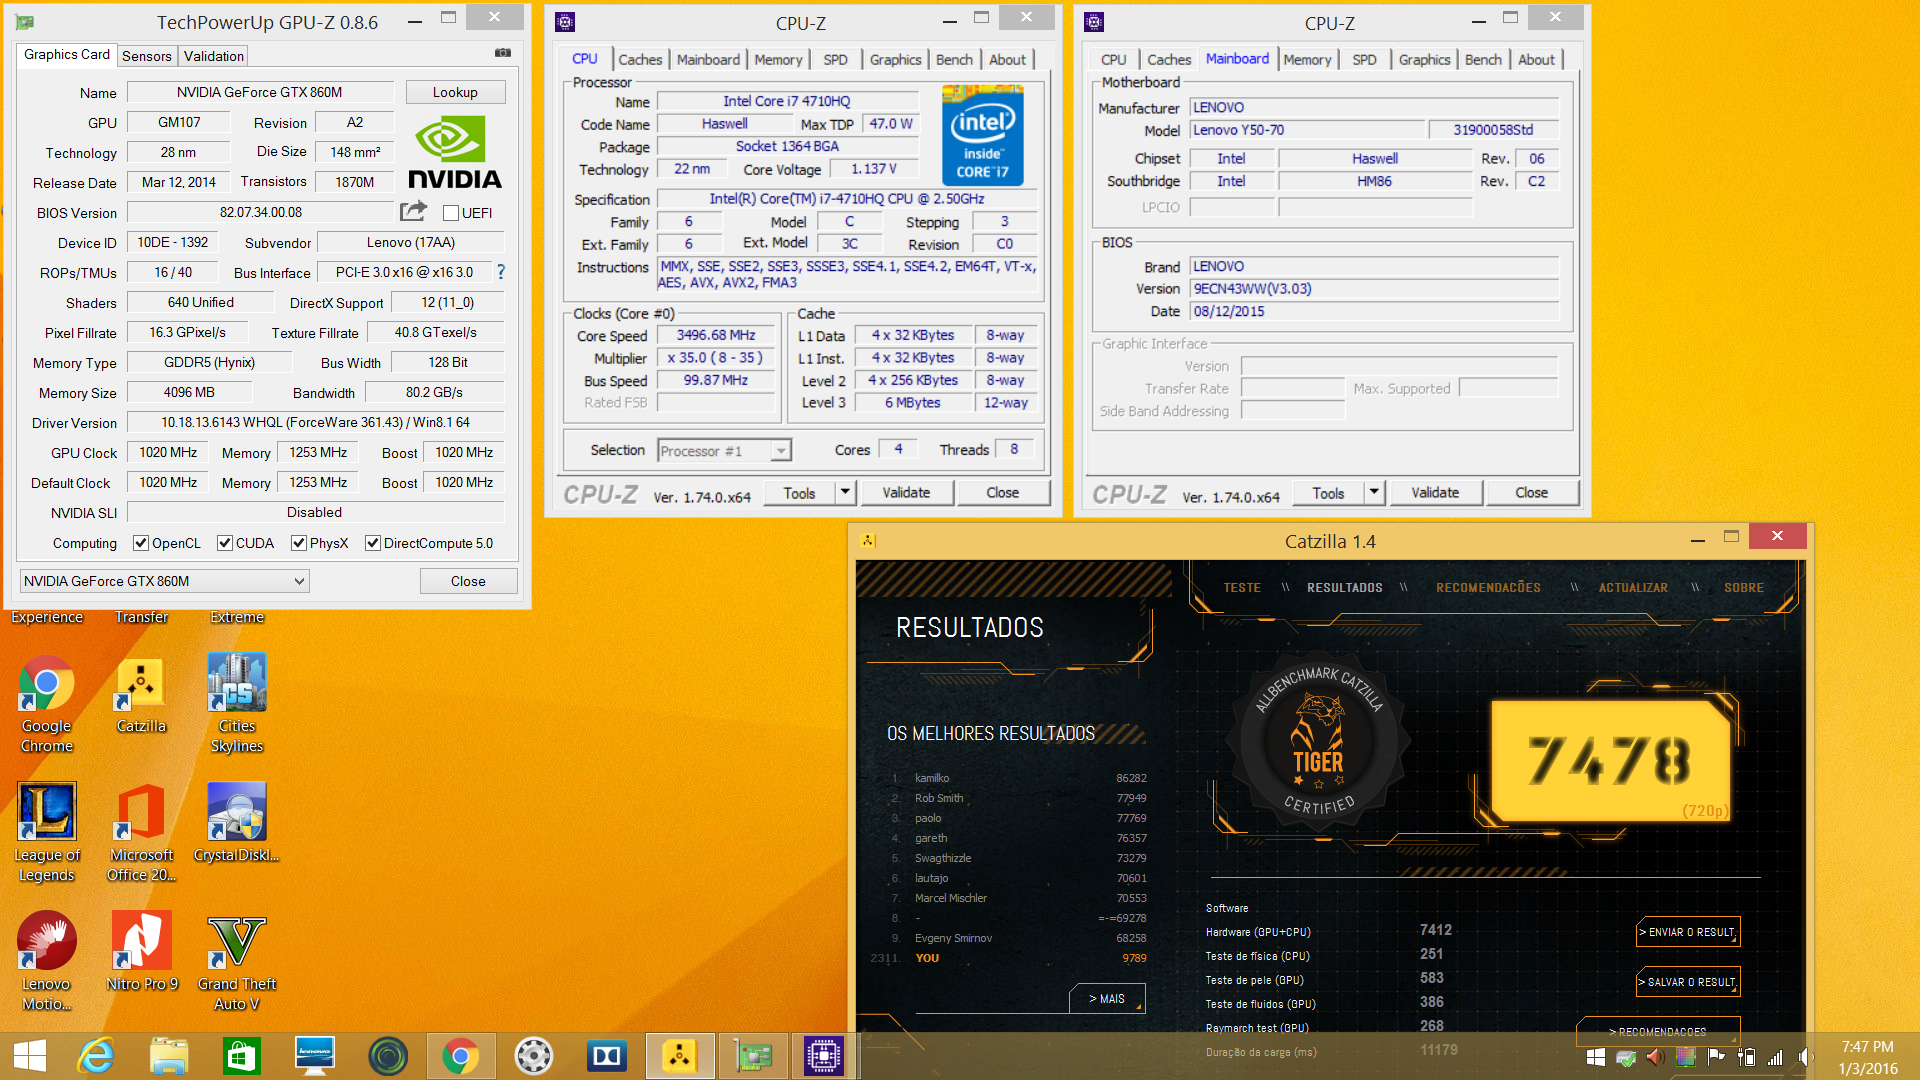Click the MAIS button under best results
1920x1080 pixels.
click(x=1107, y=998)
